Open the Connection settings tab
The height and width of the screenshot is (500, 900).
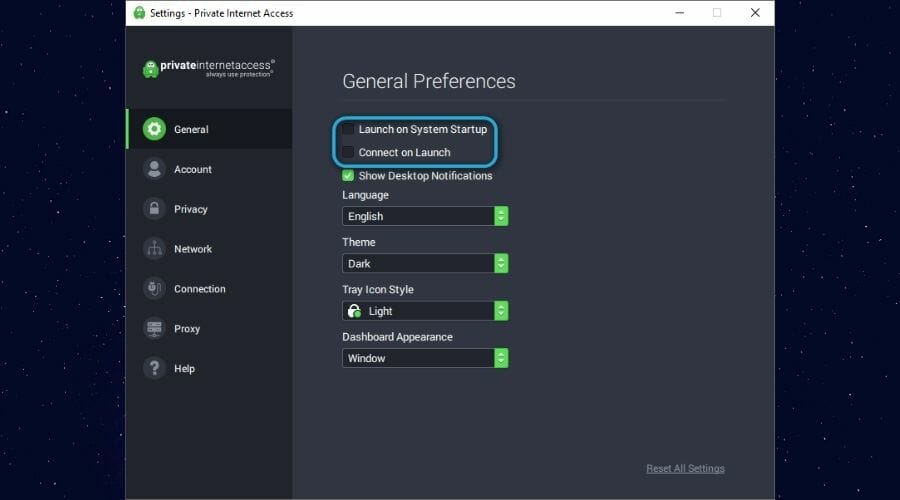(x=200, y=289)
